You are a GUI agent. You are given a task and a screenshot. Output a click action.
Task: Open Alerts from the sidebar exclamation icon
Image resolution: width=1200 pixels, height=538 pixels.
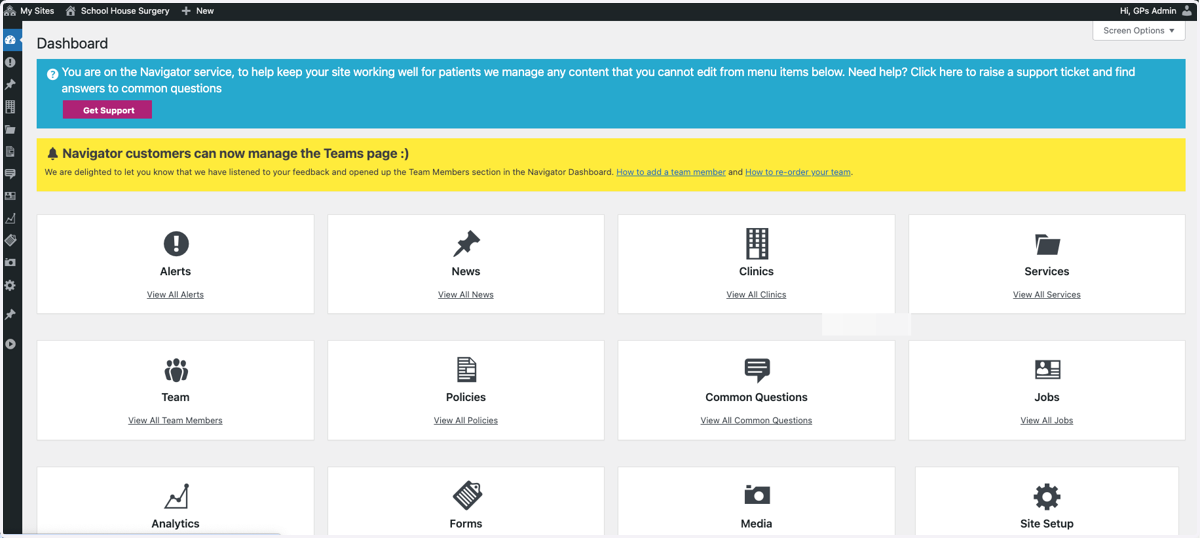click(10, 62)
